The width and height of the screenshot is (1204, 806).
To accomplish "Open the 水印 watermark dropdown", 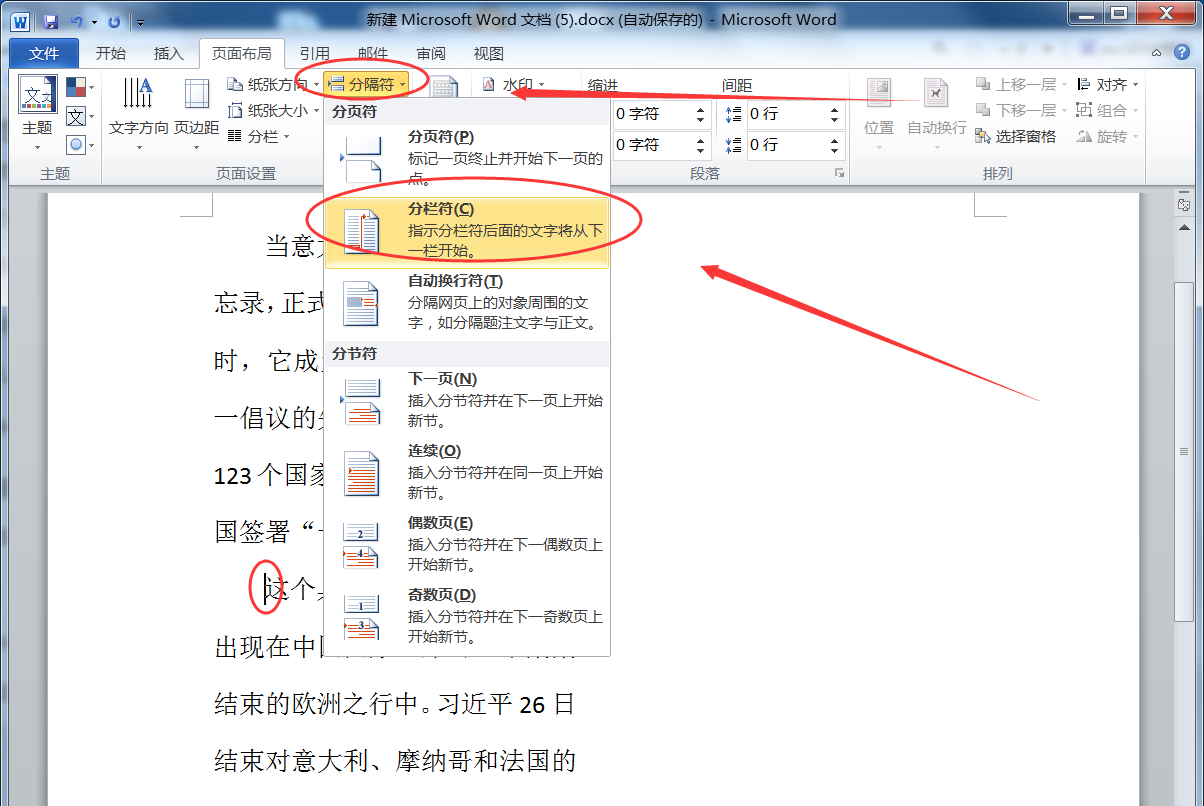I will tap(513, 85).
